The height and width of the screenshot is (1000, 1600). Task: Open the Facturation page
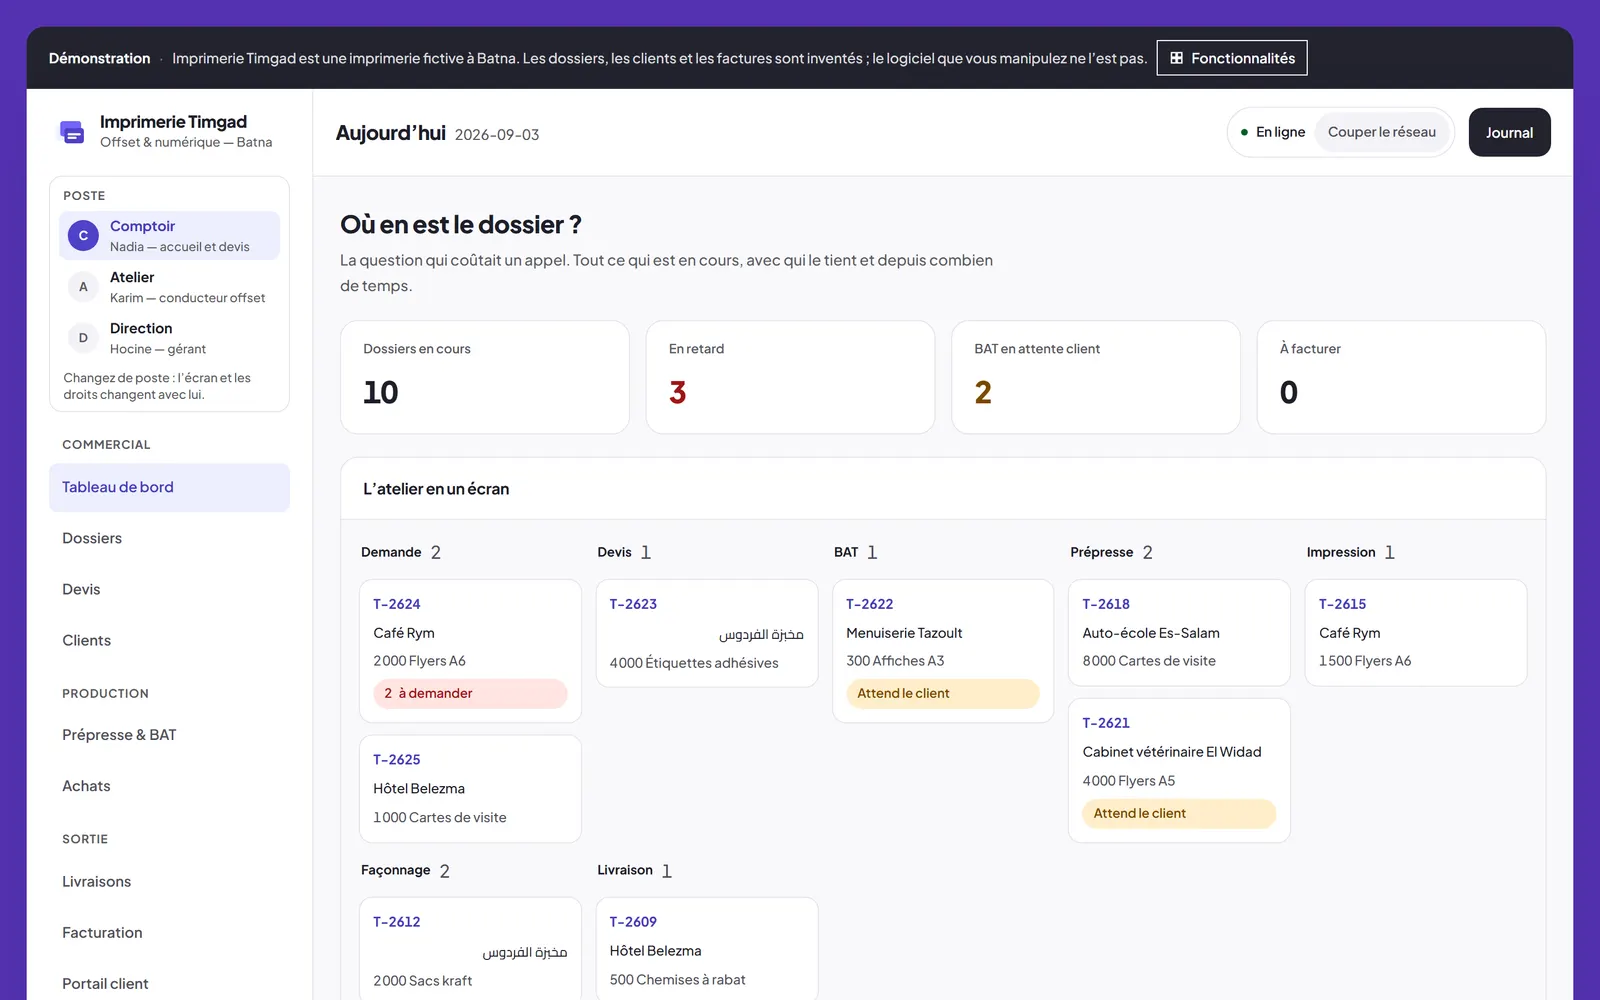169,933
